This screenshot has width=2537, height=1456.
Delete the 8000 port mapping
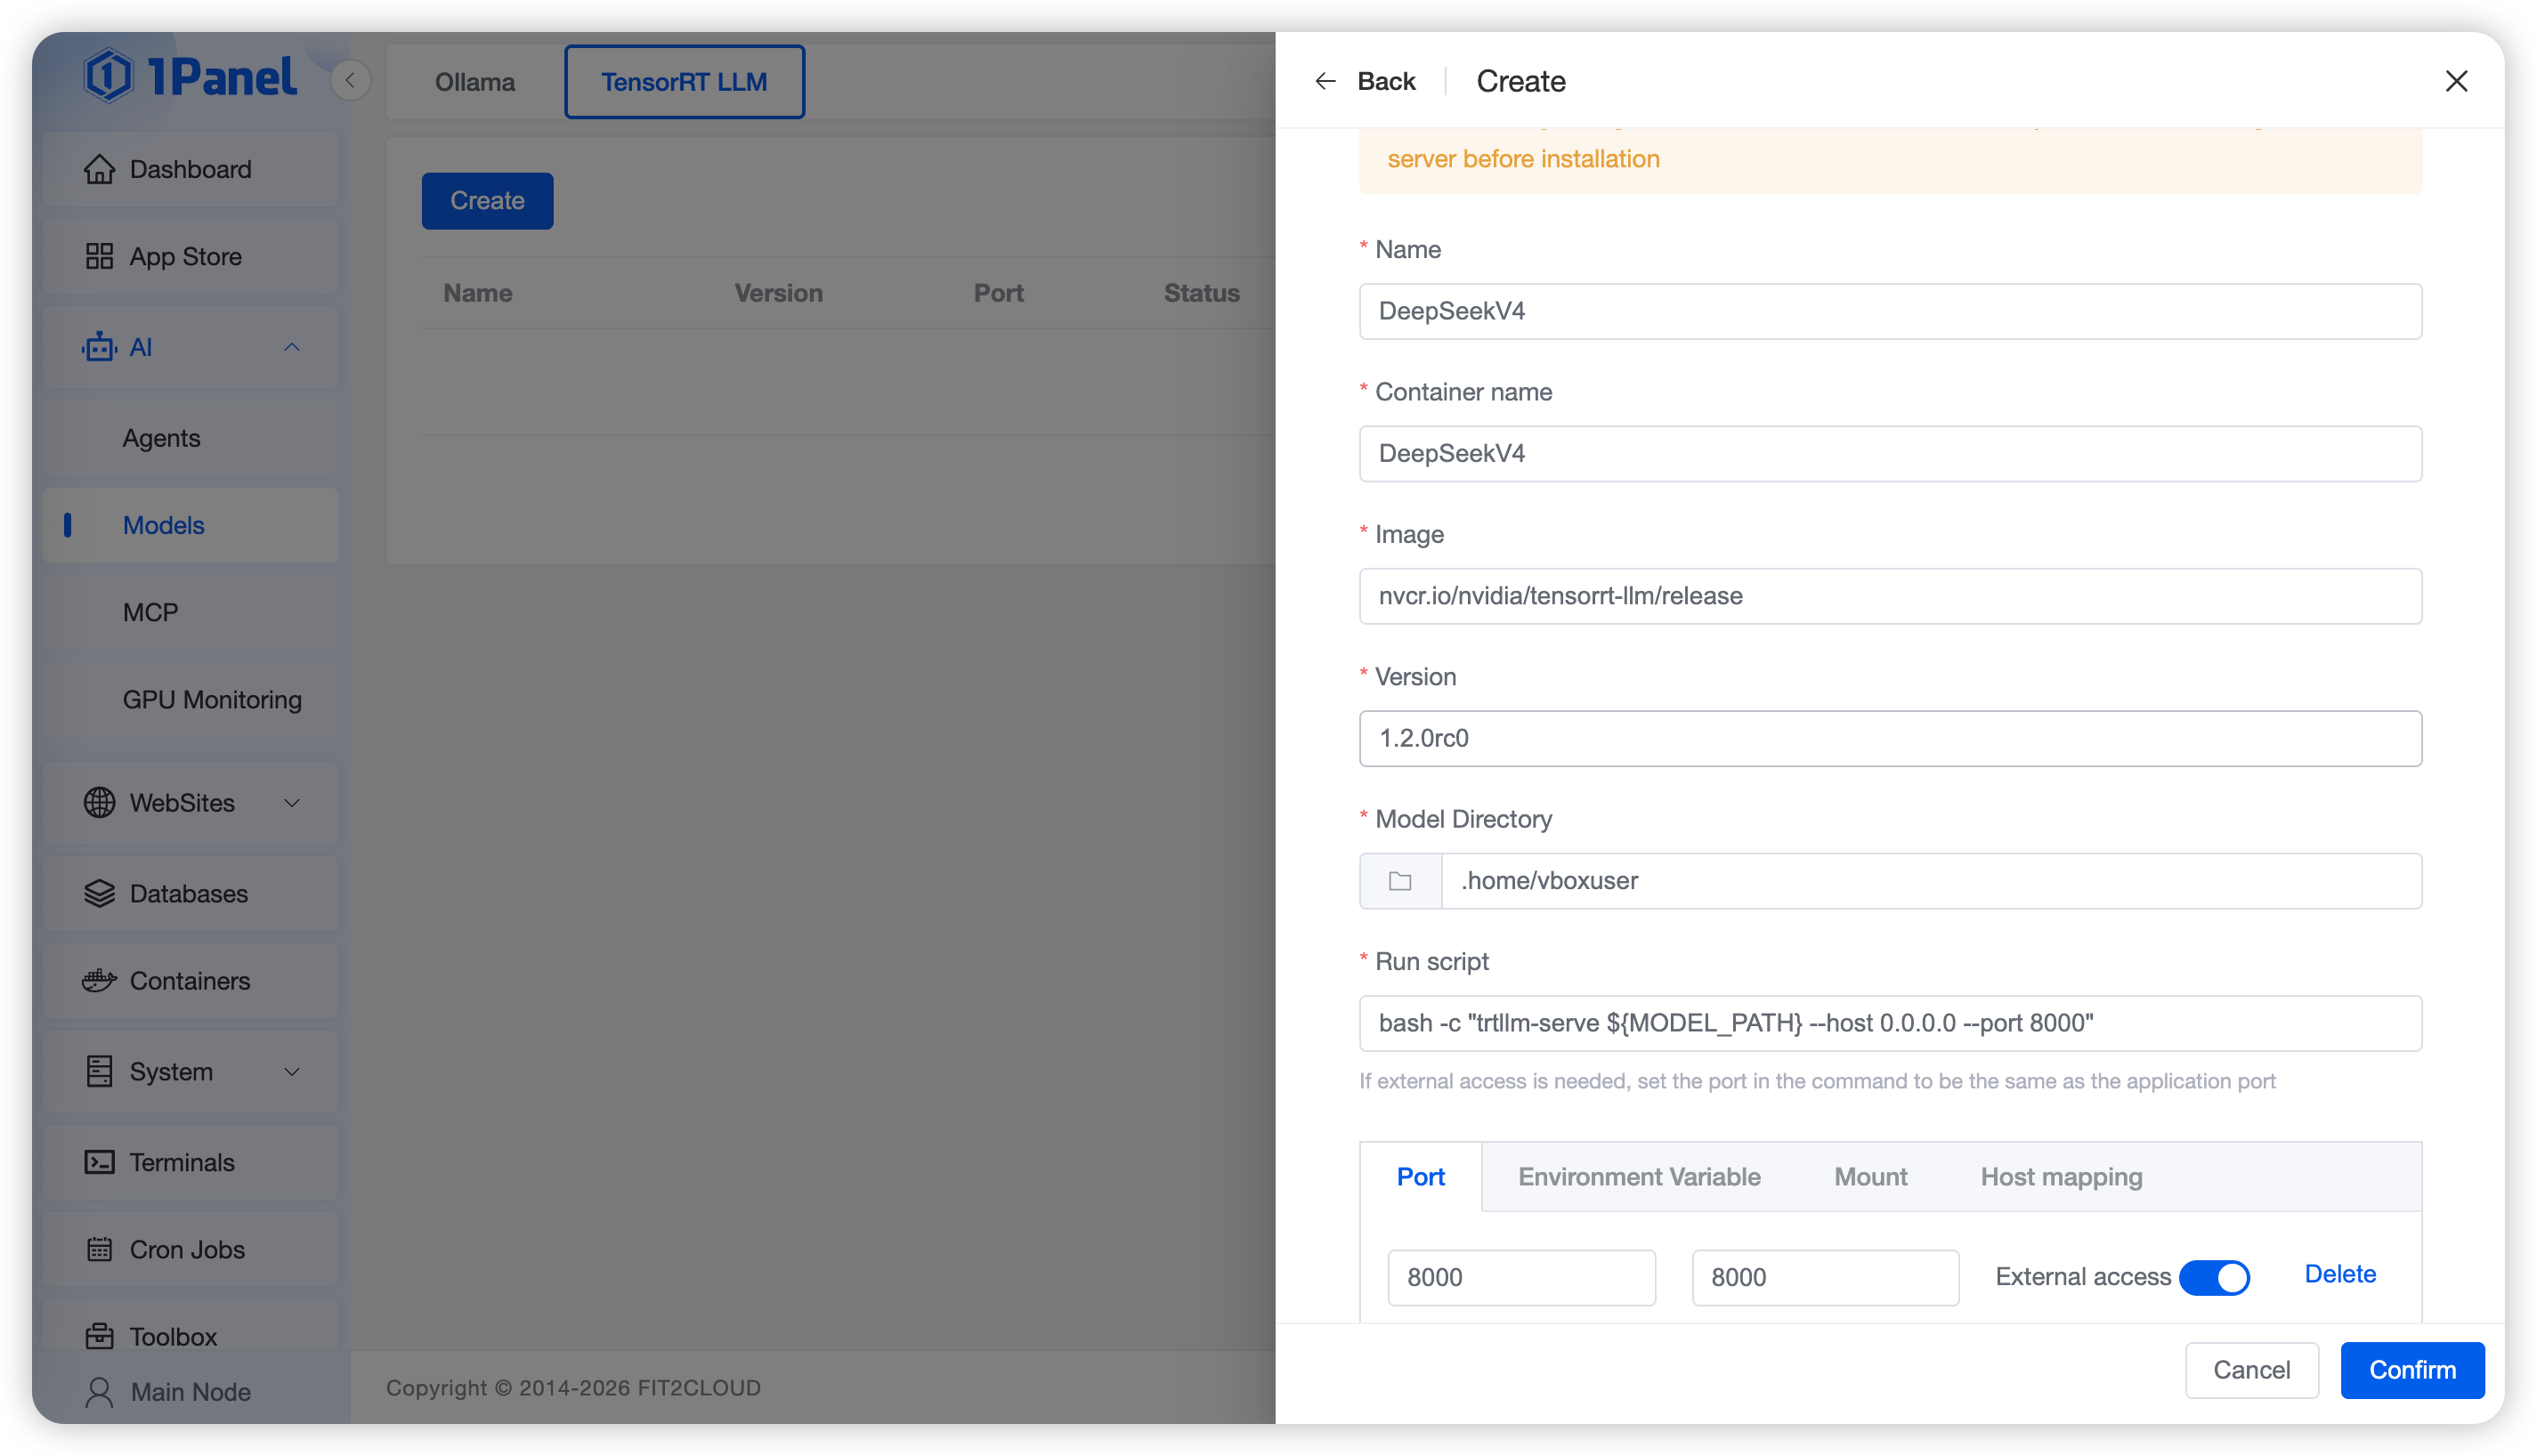coord(2339,1274)
